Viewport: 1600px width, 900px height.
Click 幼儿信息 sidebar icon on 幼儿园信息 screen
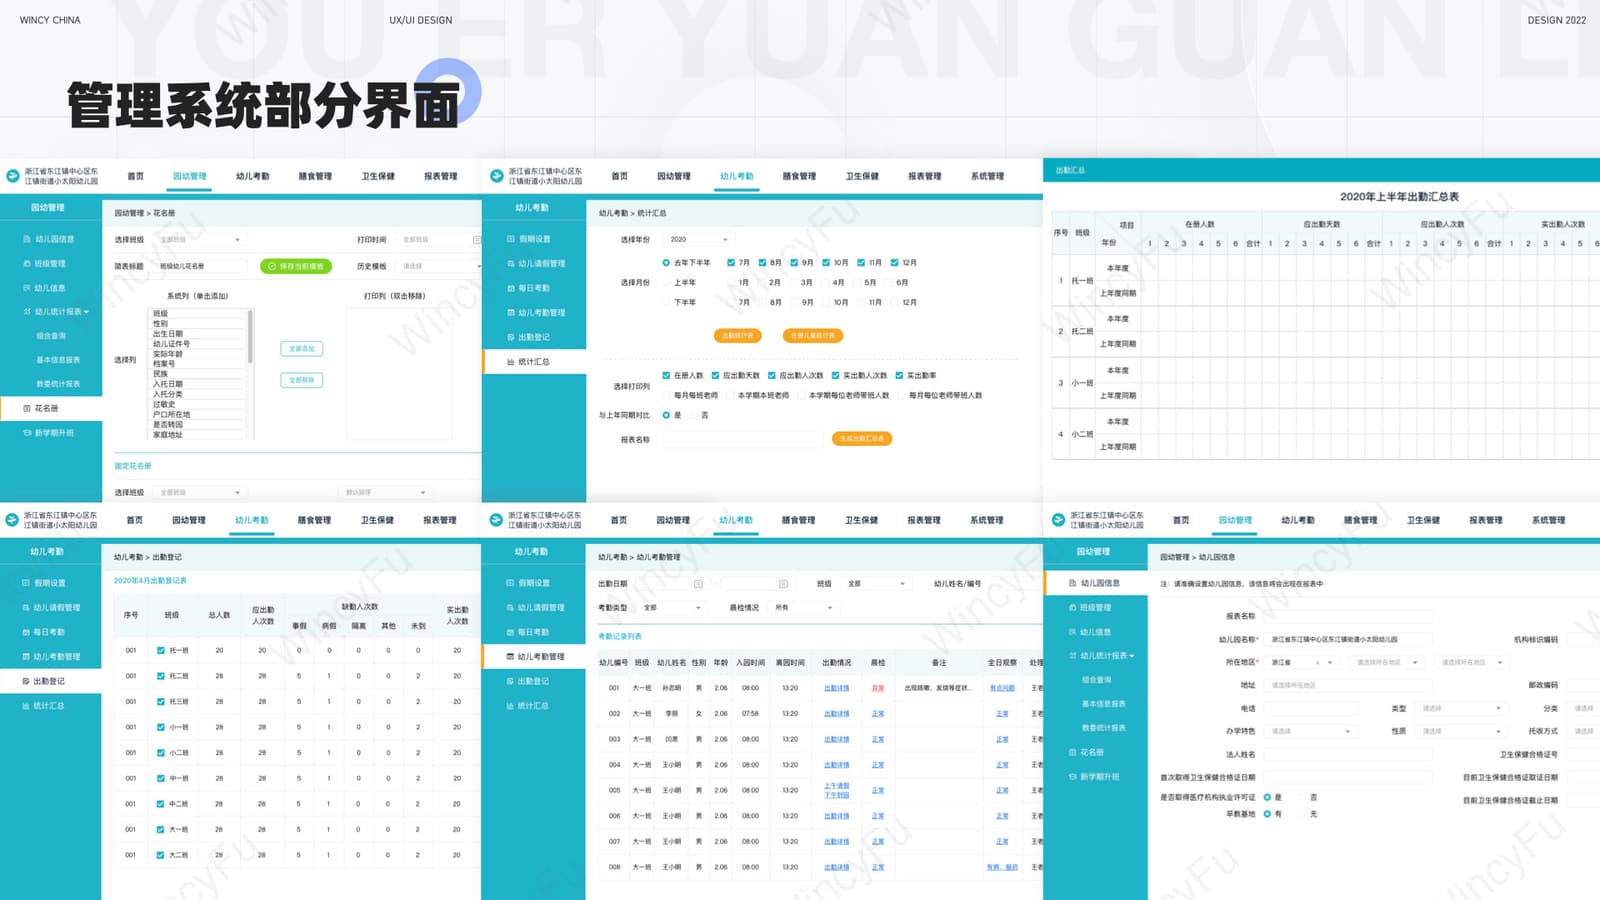pyautogui.click(x=1073, y=632)
